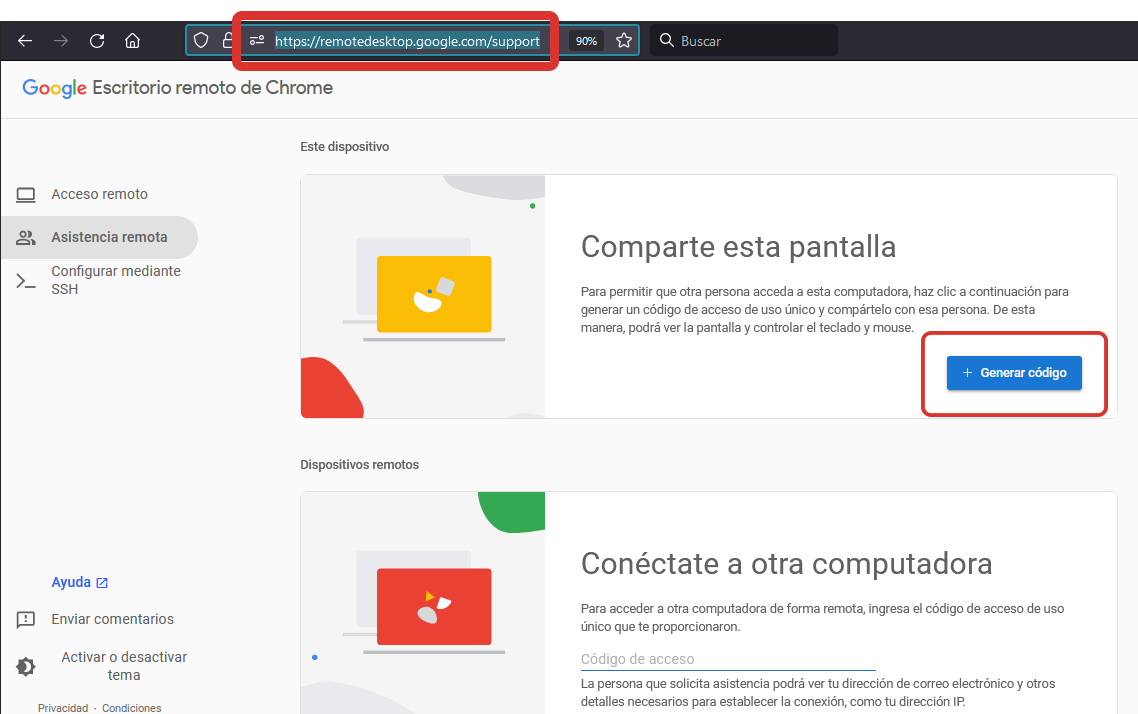The image size is (1138, 714).
Task: Reload the page with the refresh icon
Action: [x=97, y=41]
